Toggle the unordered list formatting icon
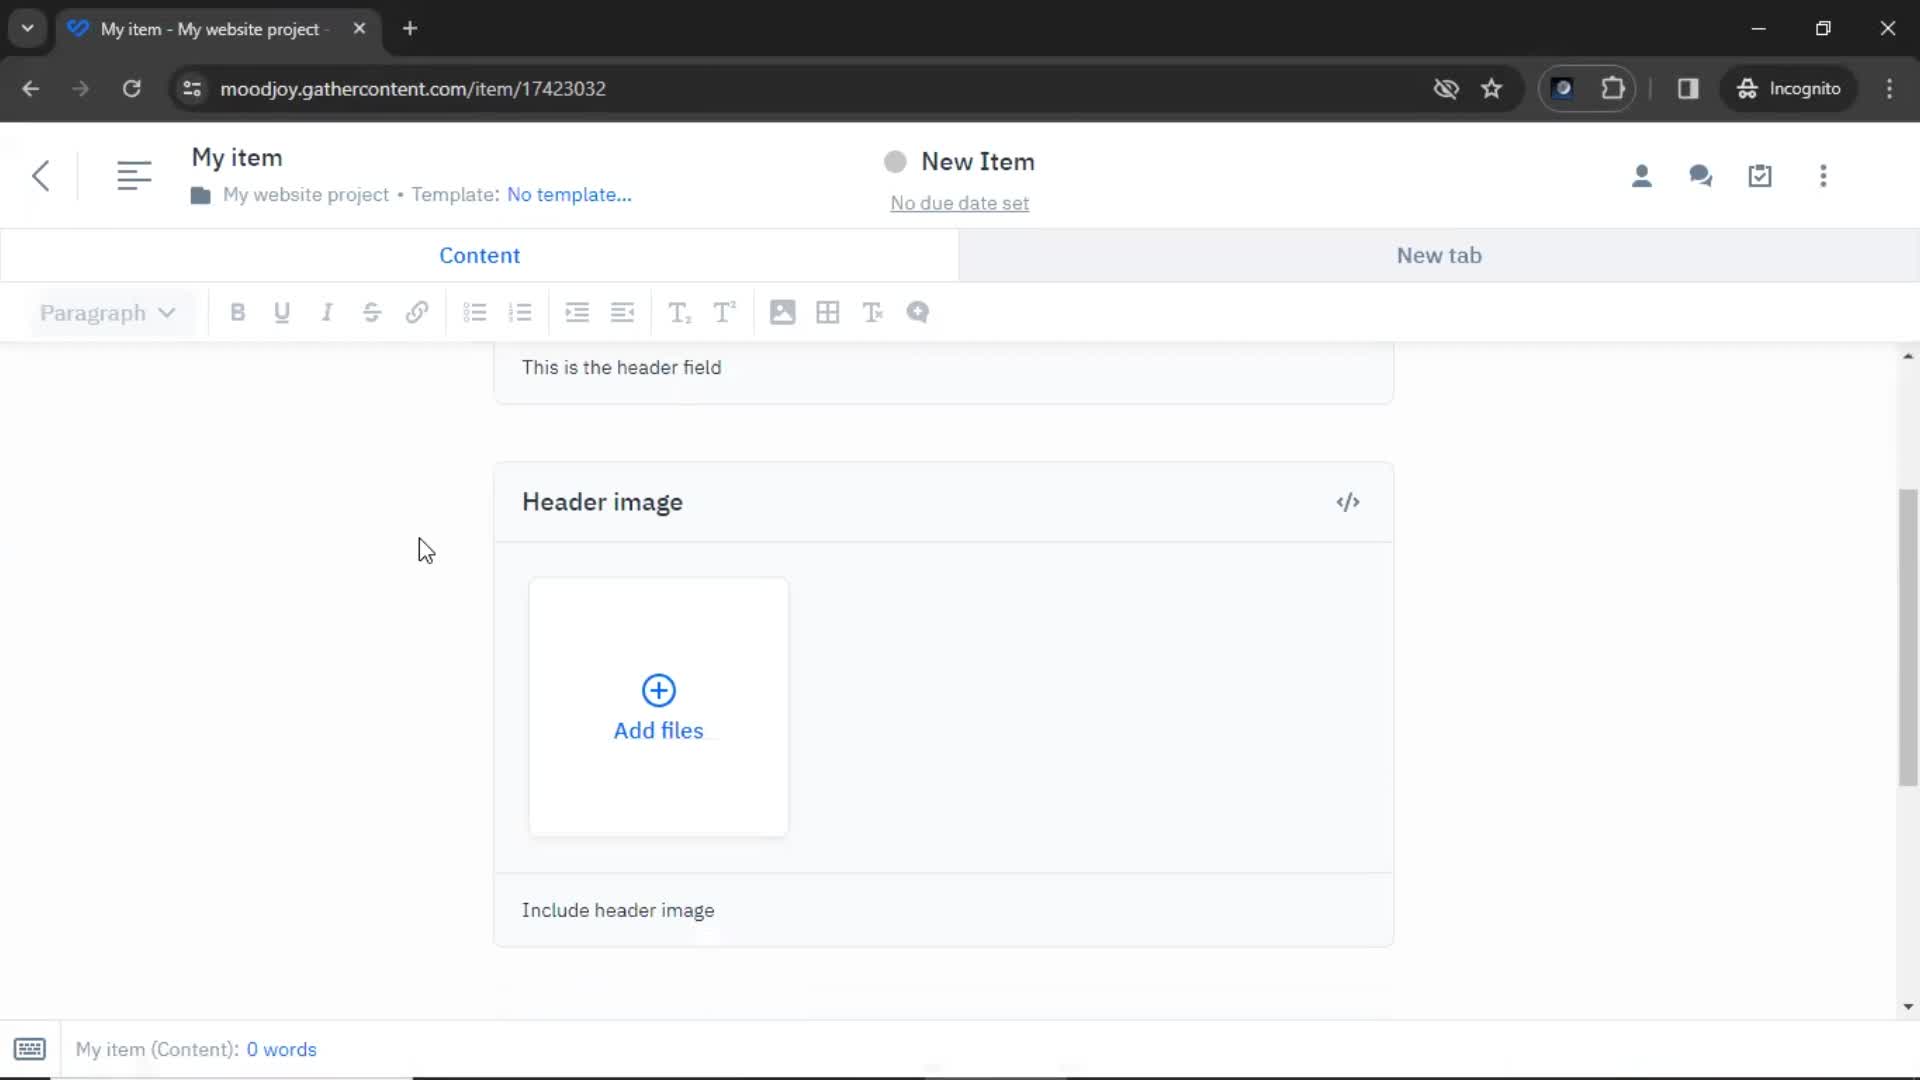The height and width of the screenshot is (1080, 1920). click(475, 313)
